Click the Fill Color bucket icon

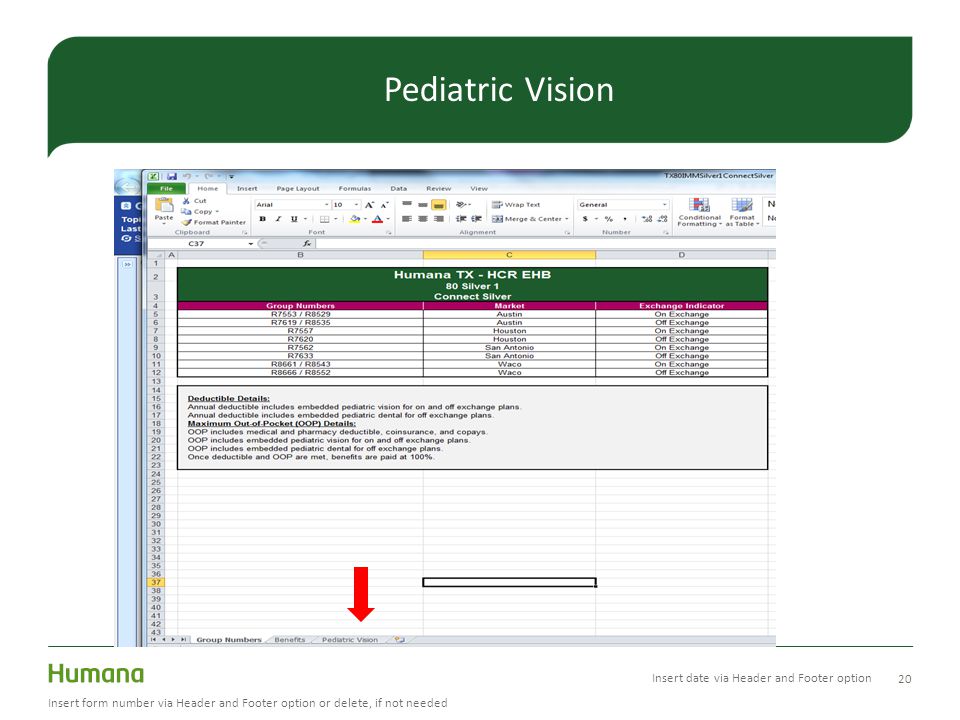pos(354,219)
